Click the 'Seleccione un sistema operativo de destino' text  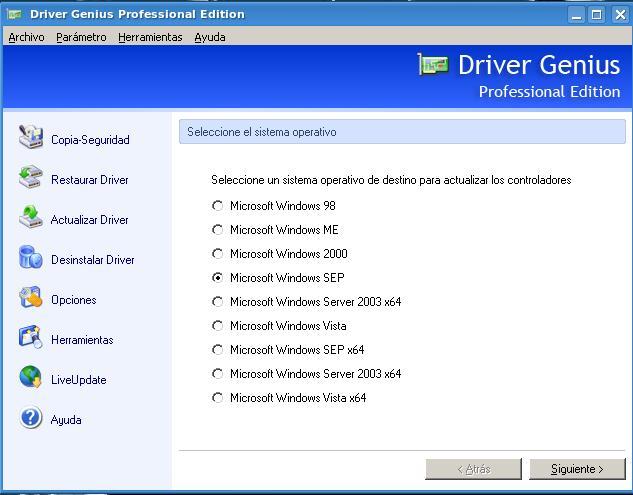click(391, 180)
